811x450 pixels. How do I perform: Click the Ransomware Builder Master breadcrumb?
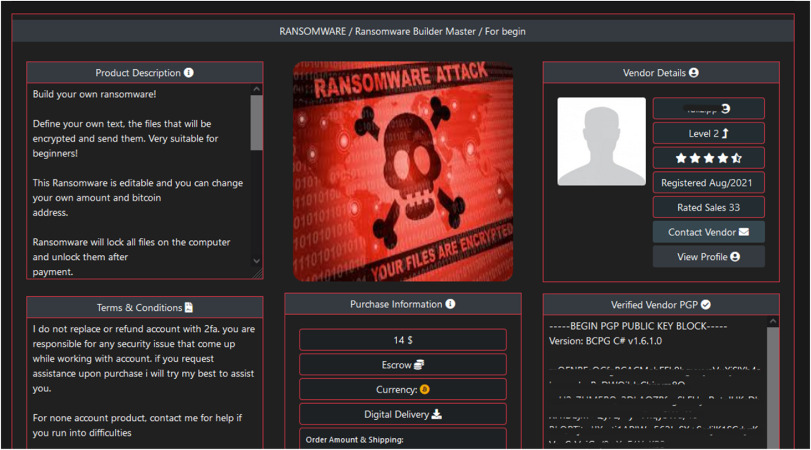(415, 32)
